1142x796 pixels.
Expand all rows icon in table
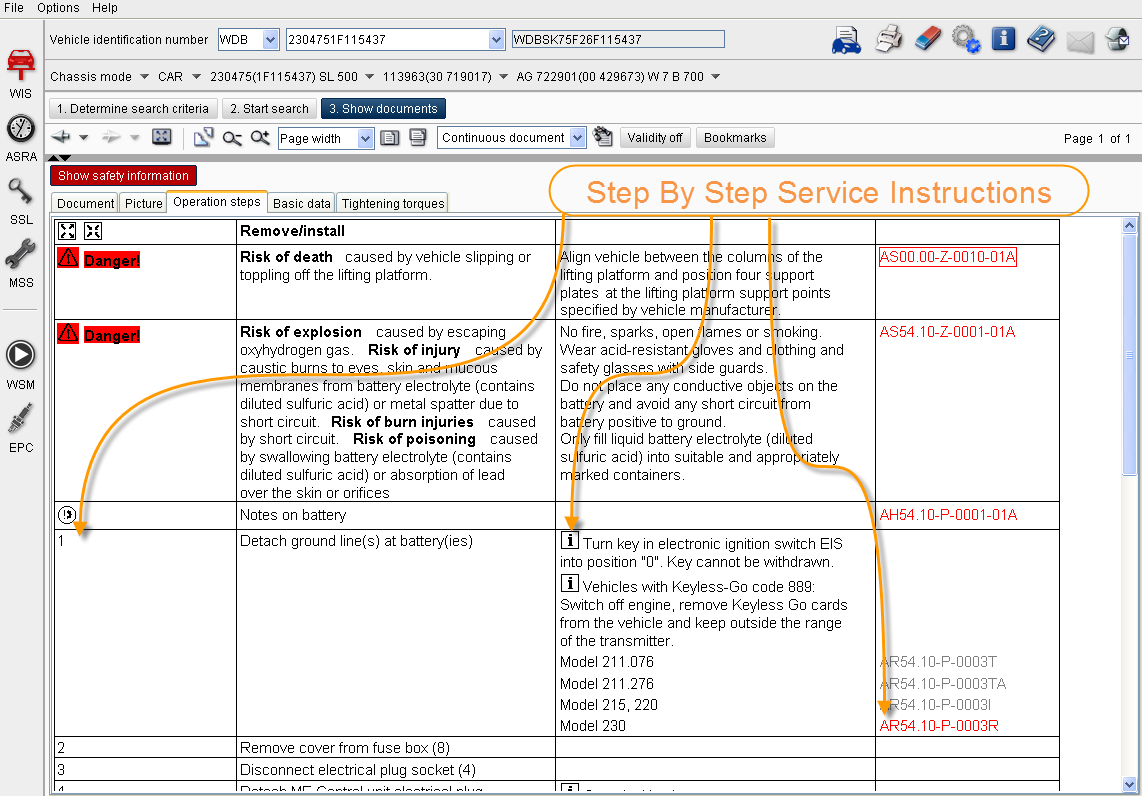67,231
